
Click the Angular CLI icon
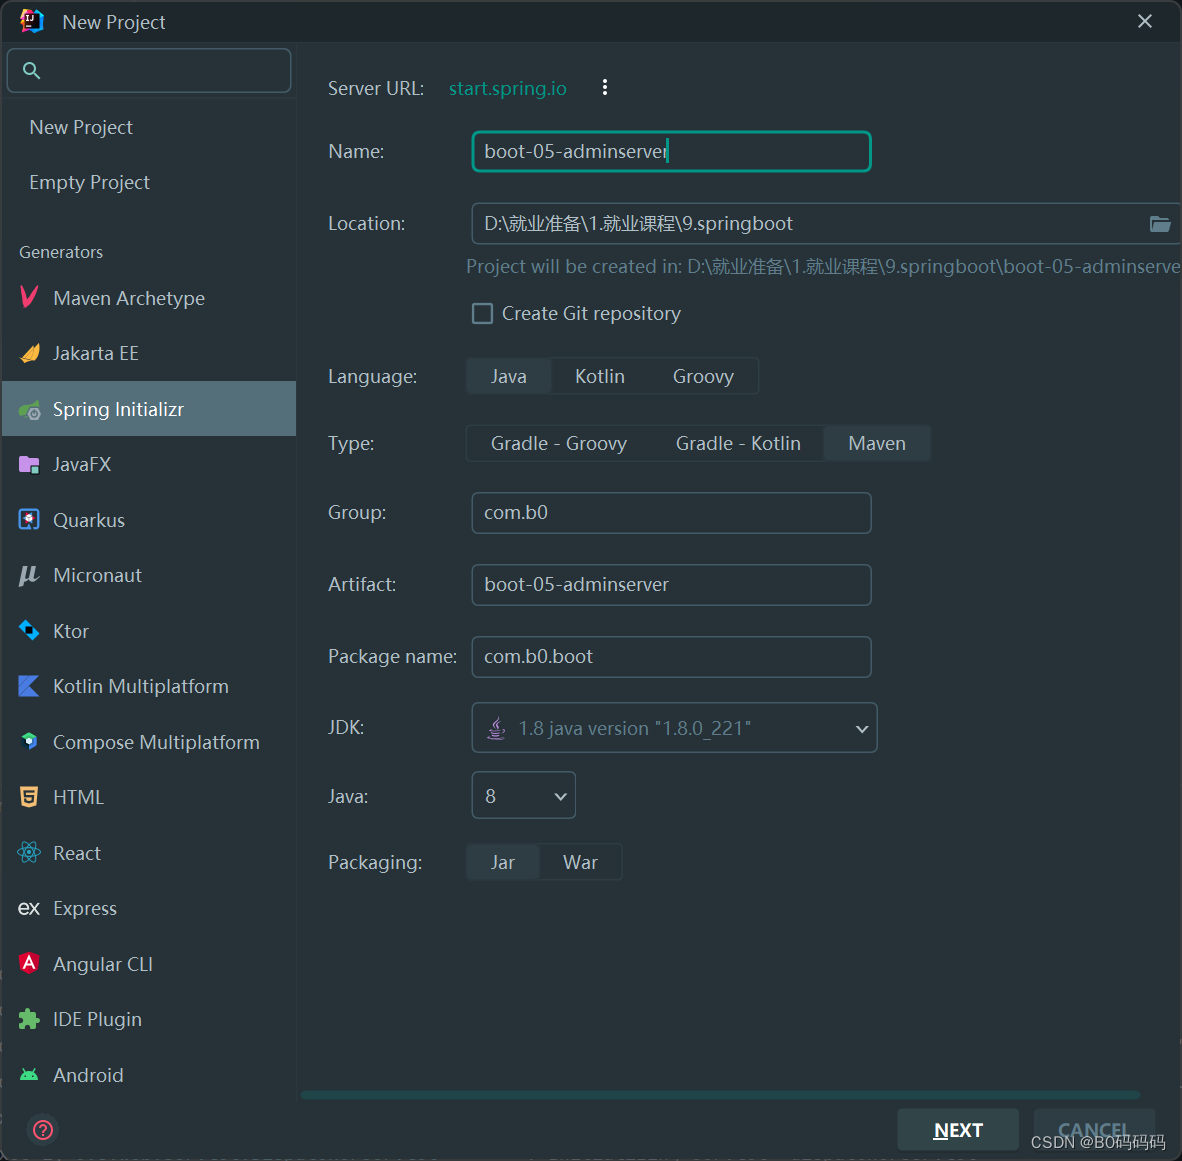[x=29, y=963]
